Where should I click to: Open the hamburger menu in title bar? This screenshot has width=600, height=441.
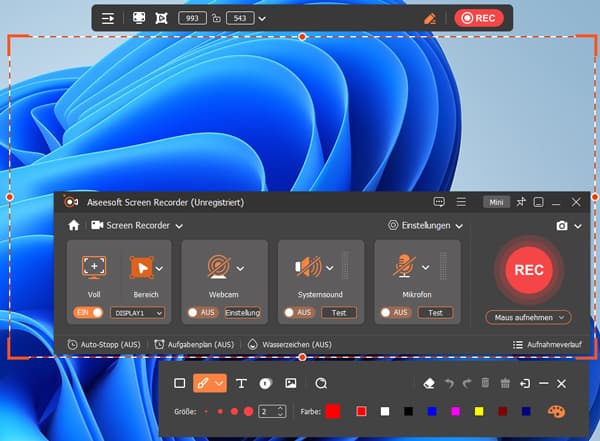point(461,202)
